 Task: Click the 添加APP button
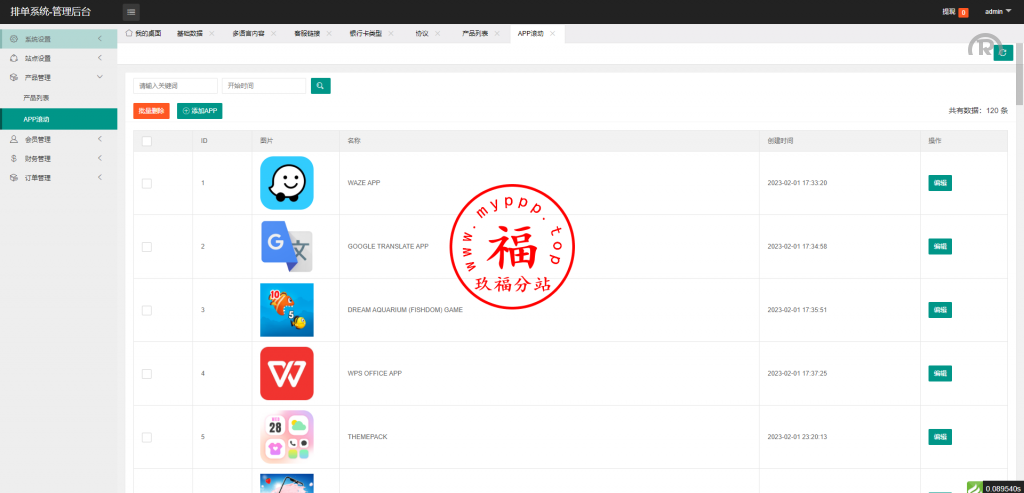pos(199,110)
